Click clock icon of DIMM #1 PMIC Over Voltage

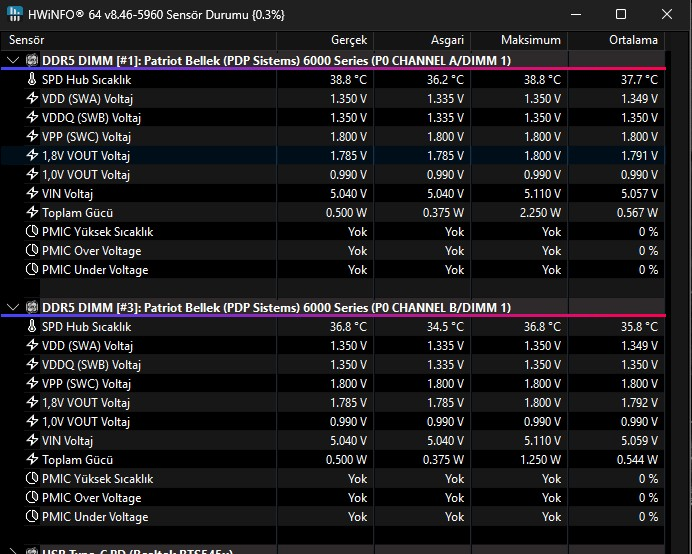(x=32, y=250)
